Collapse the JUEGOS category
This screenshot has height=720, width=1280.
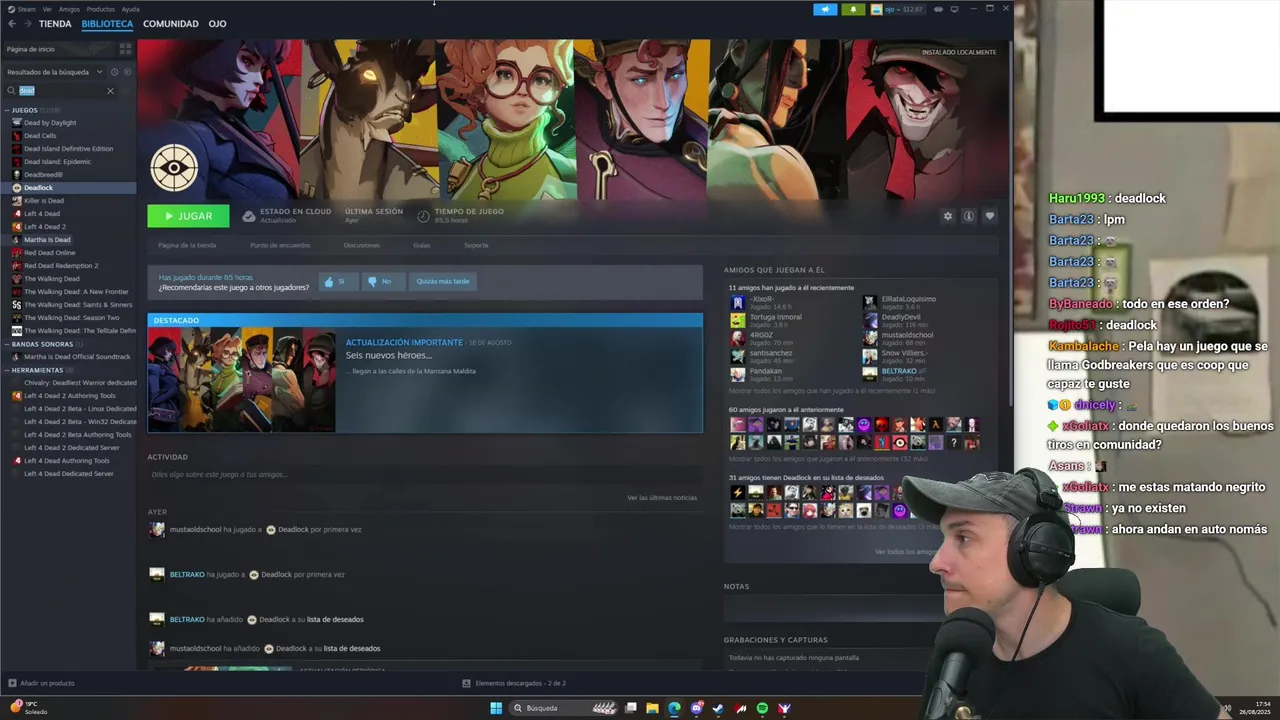pos(7,110)
